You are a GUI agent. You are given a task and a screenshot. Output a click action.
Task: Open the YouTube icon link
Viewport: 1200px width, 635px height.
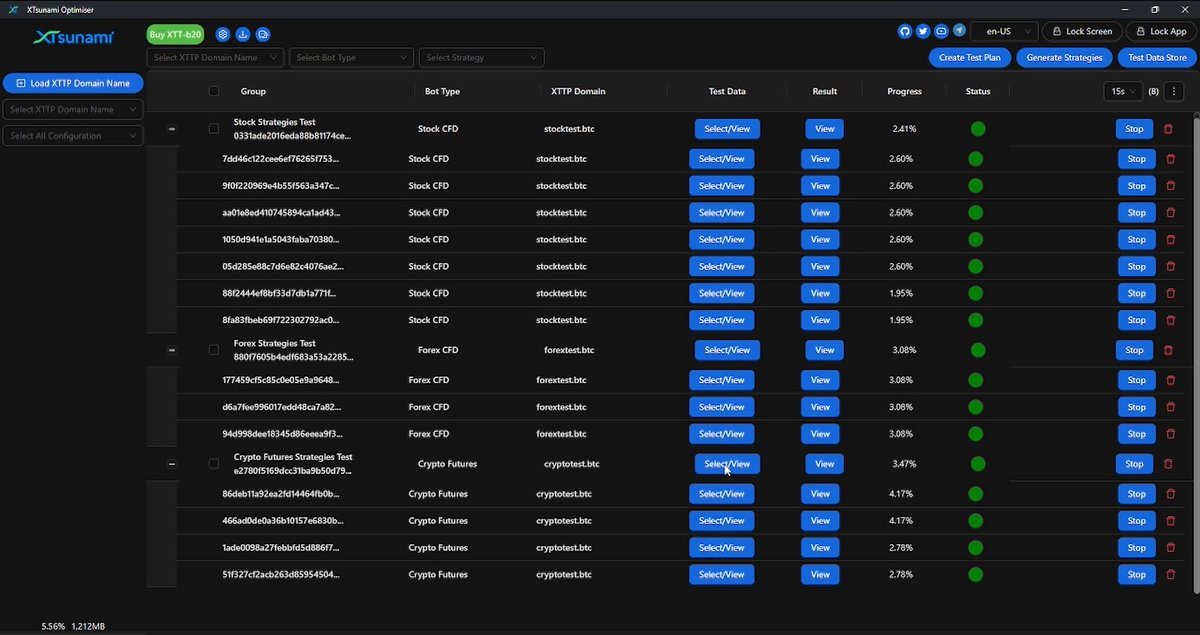941,31
